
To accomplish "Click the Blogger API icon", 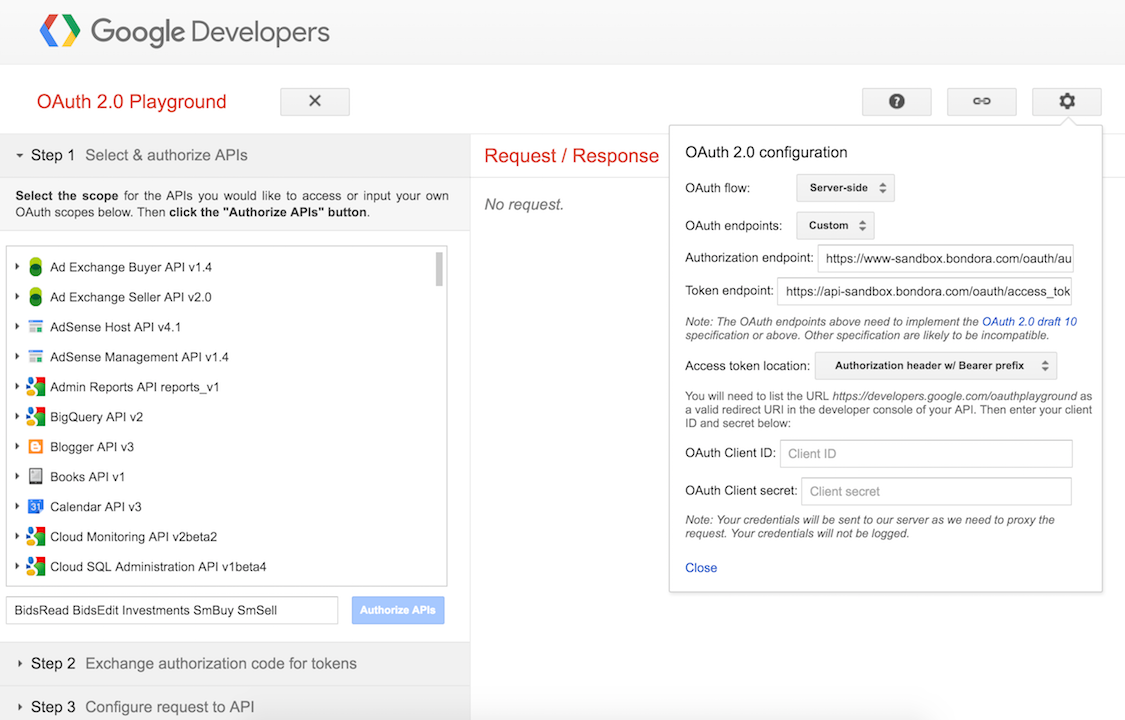I will pyautogui.click(x=35, y=447).
